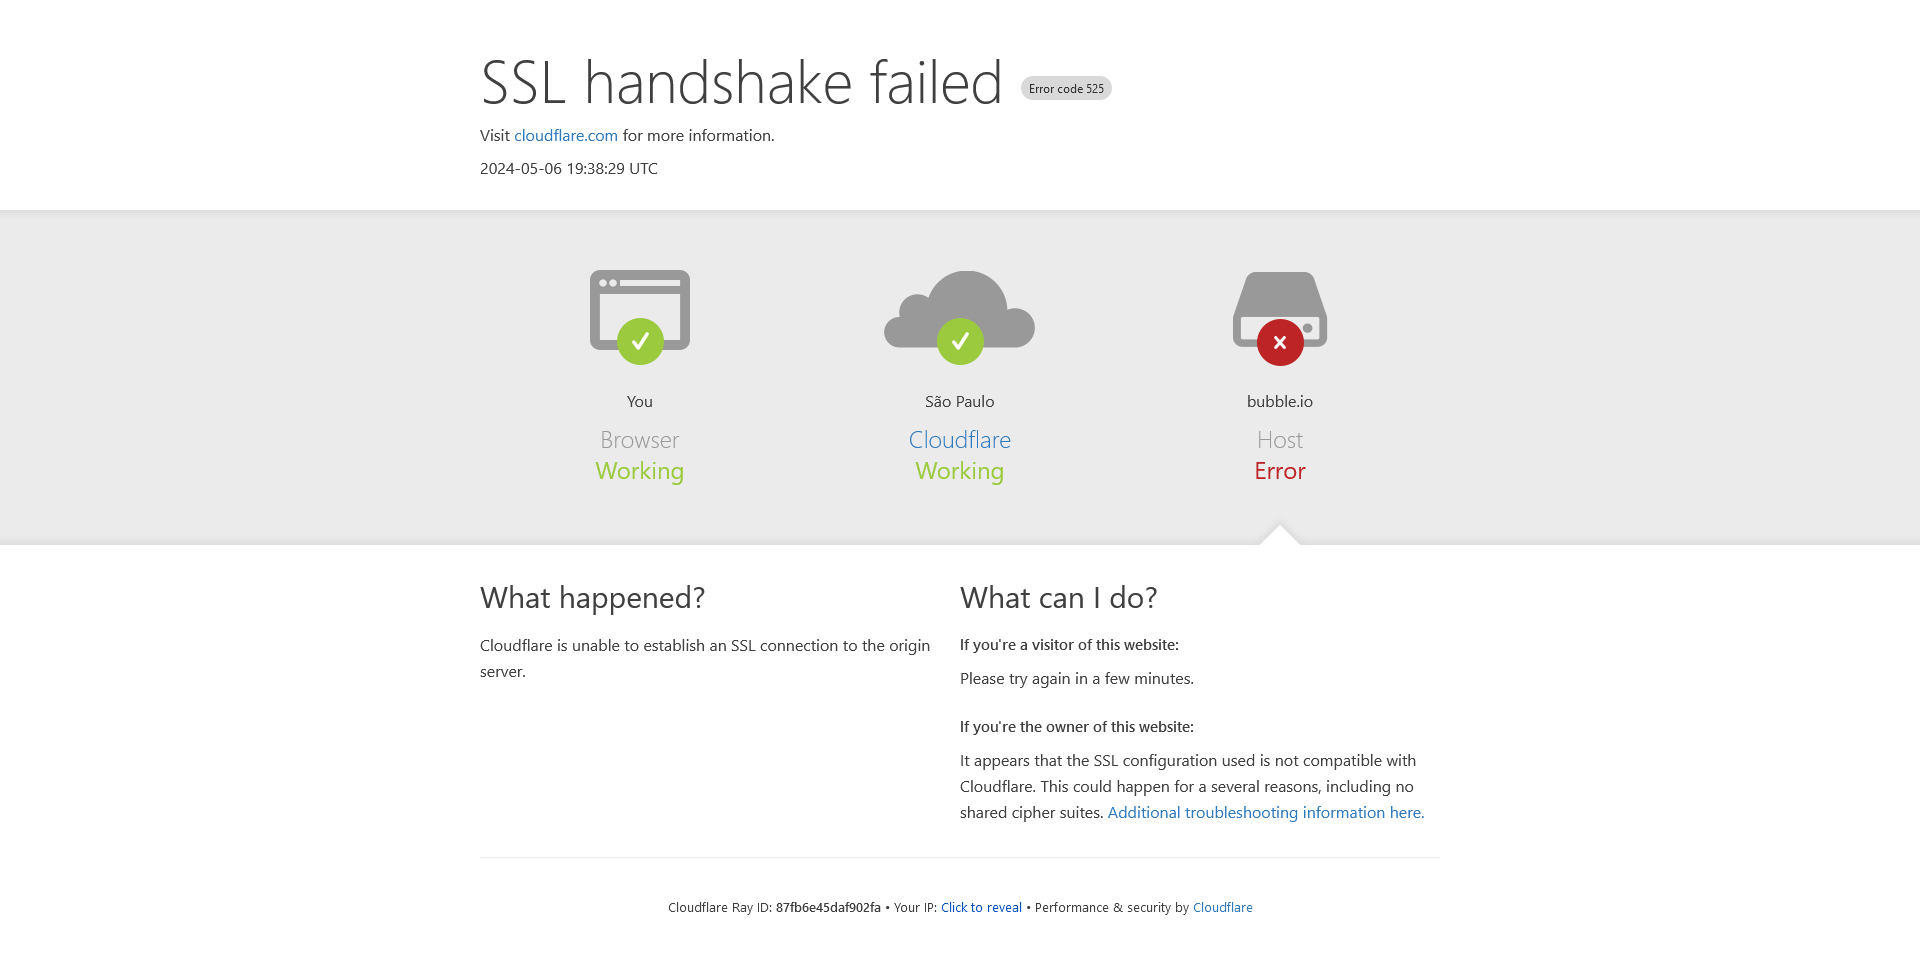Click the gray cloud icon above São Paulo
The height and width of the screenshot is (954, 1920).
pos(960,310)
